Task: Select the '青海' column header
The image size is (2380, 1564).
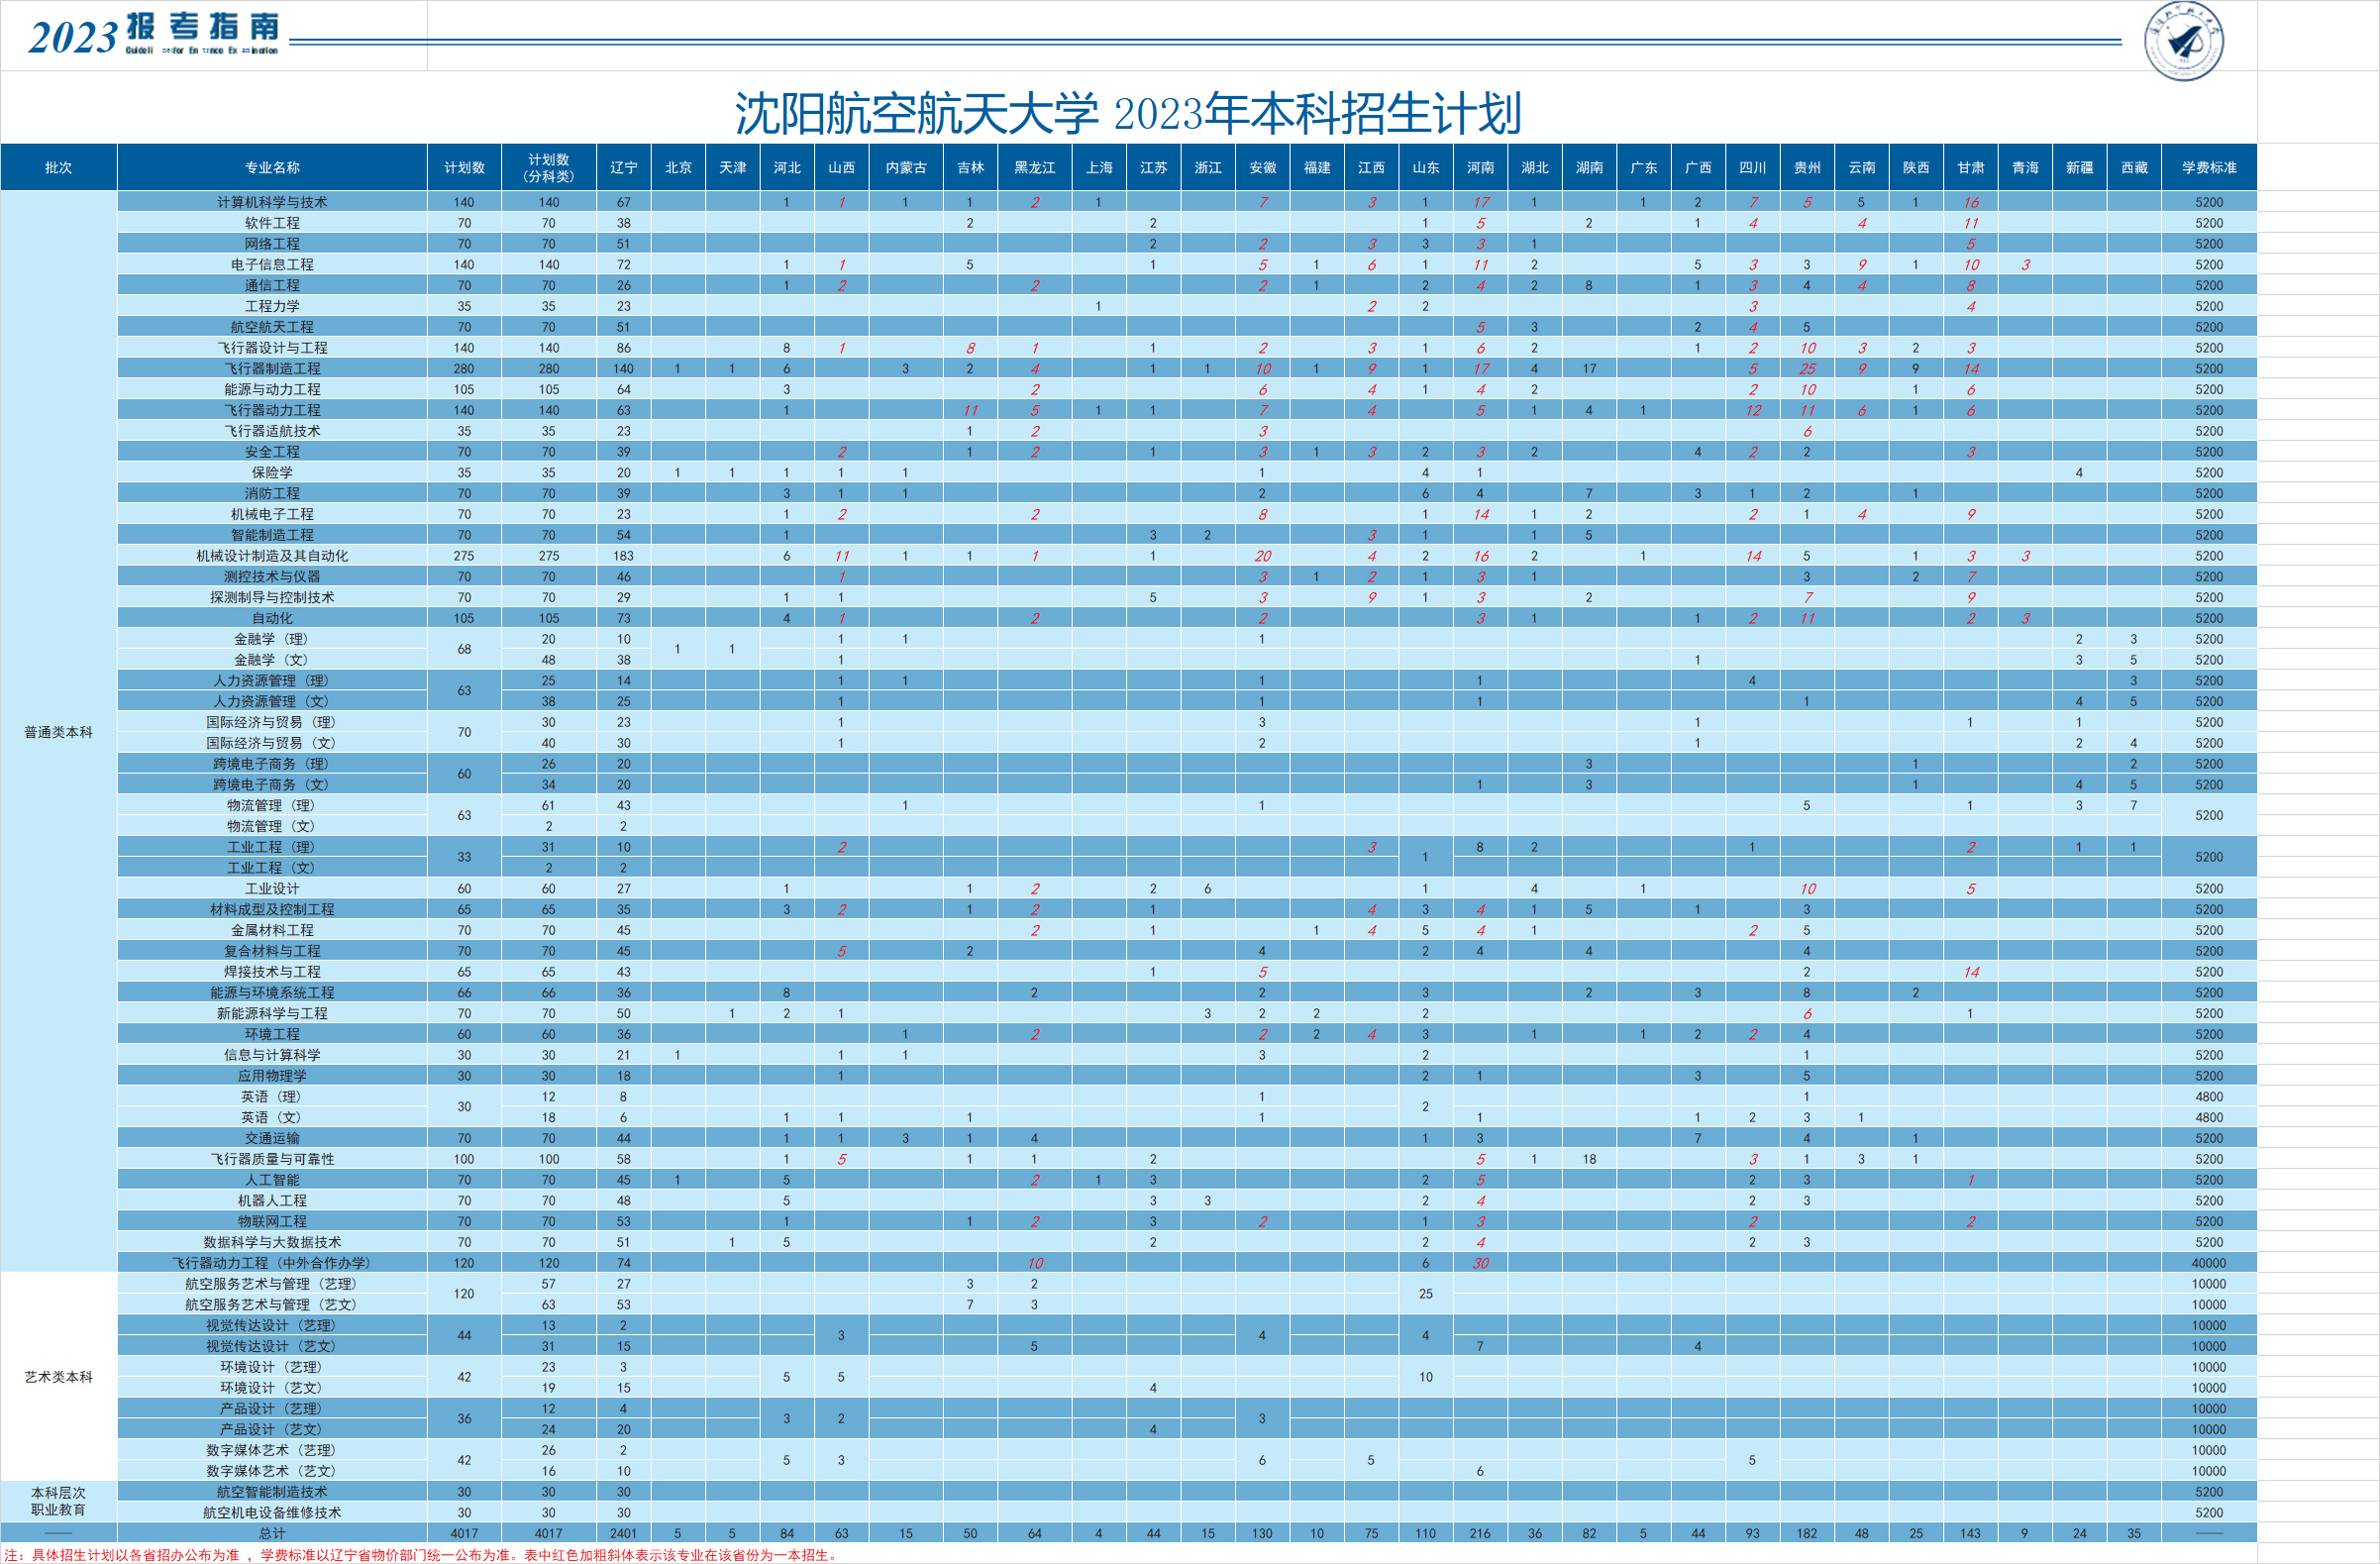Action: coord(2025,167)
